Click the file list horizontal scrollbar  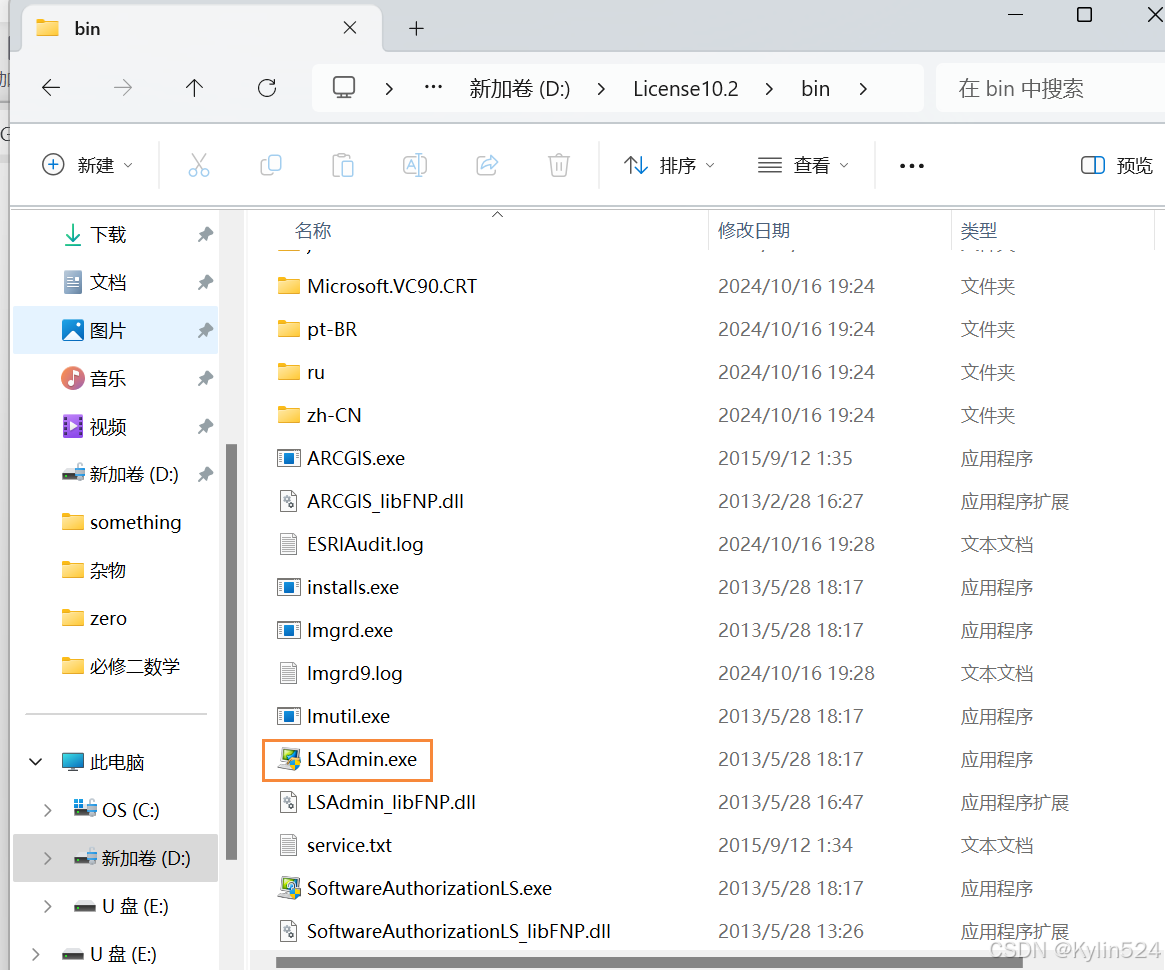(x=649, y=963)
